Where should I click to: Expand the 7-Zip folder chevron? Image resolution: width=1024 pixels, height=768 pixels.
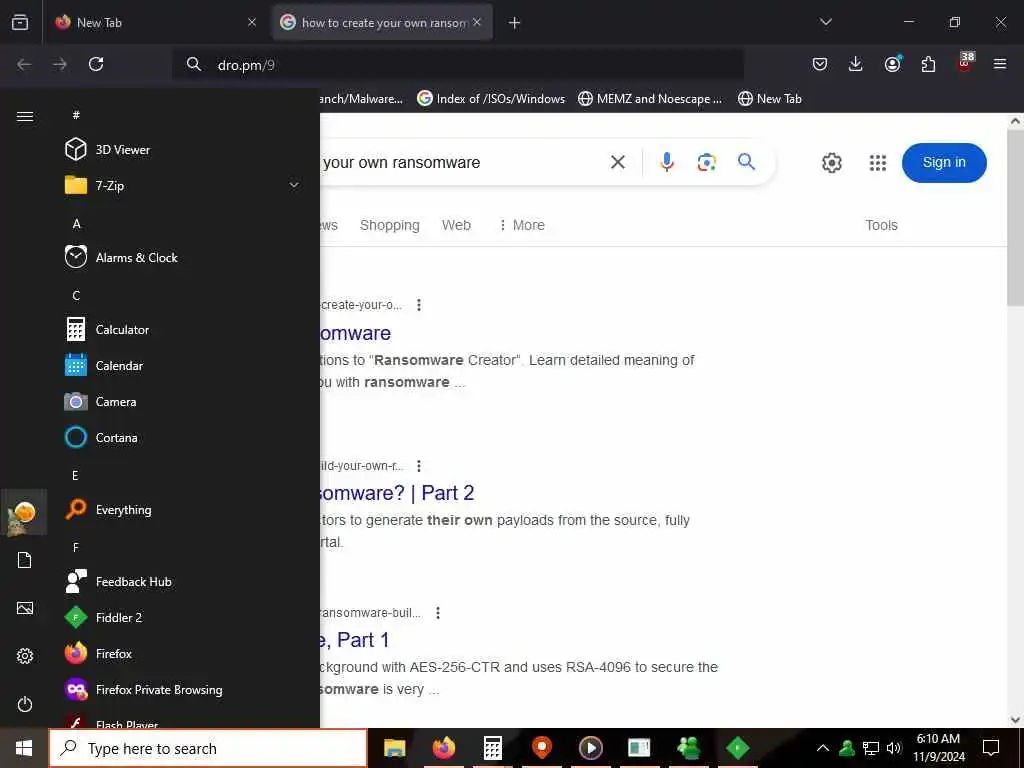294,185
